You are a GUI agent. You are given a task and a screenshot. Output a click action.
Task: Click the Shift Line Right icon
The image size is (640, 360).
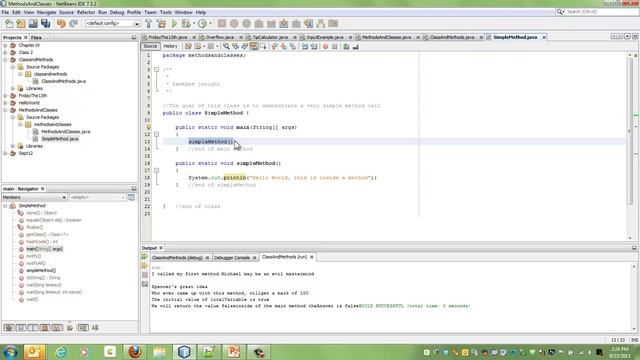[x=314, y=47]
